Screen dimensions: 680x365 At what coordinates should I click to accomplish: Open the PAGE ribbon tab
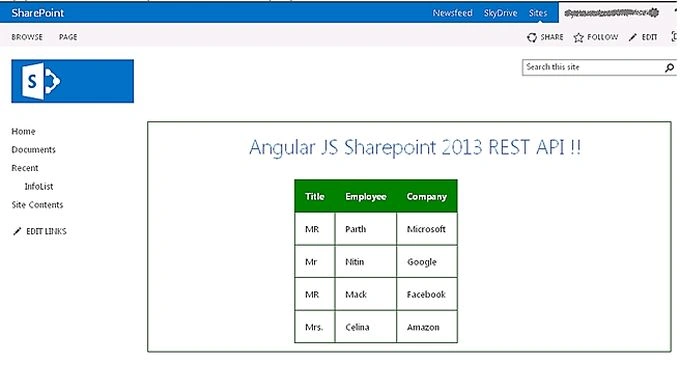click(x=68, y=37)
